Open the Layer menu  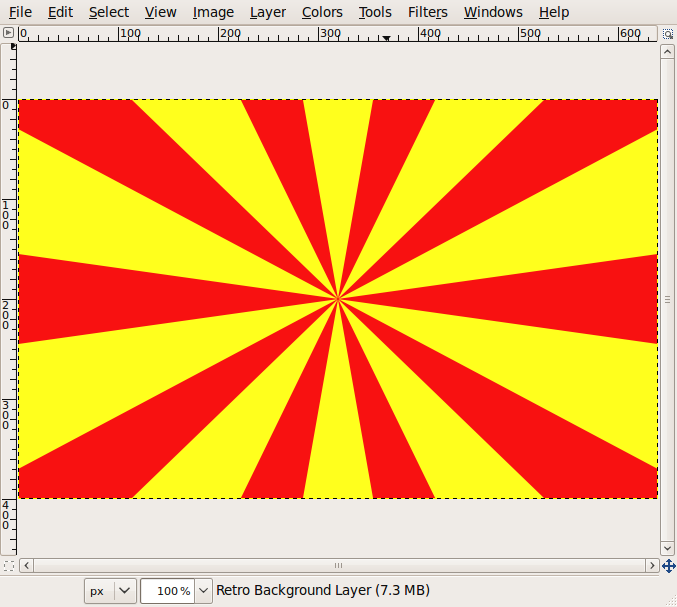coord(268,12)
